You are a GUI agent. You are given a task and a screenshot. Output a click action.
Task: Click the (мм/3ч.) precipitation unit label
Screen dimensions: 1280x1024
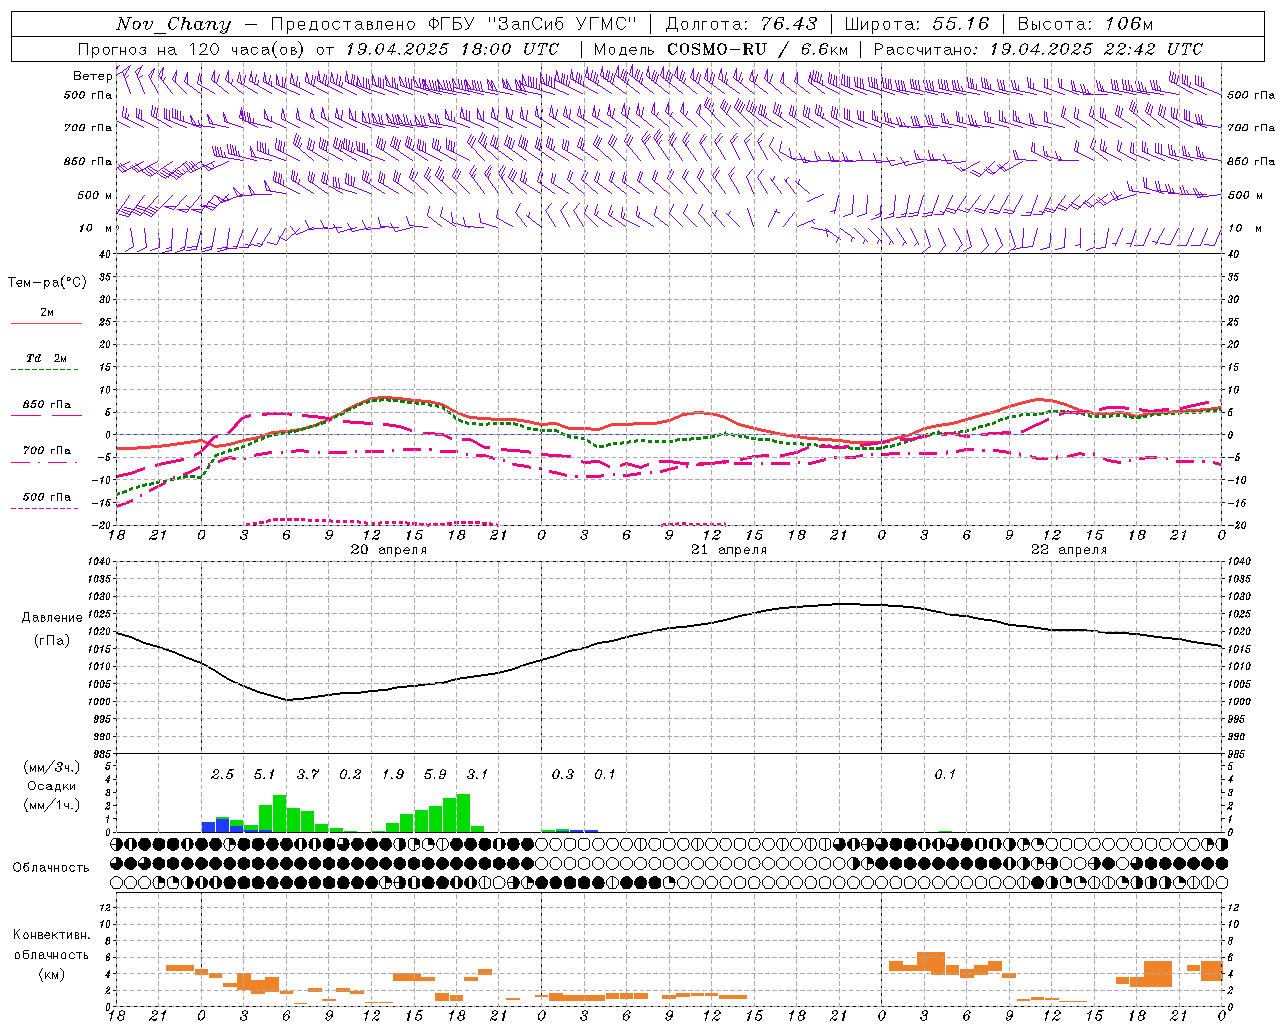click(52, 767)
